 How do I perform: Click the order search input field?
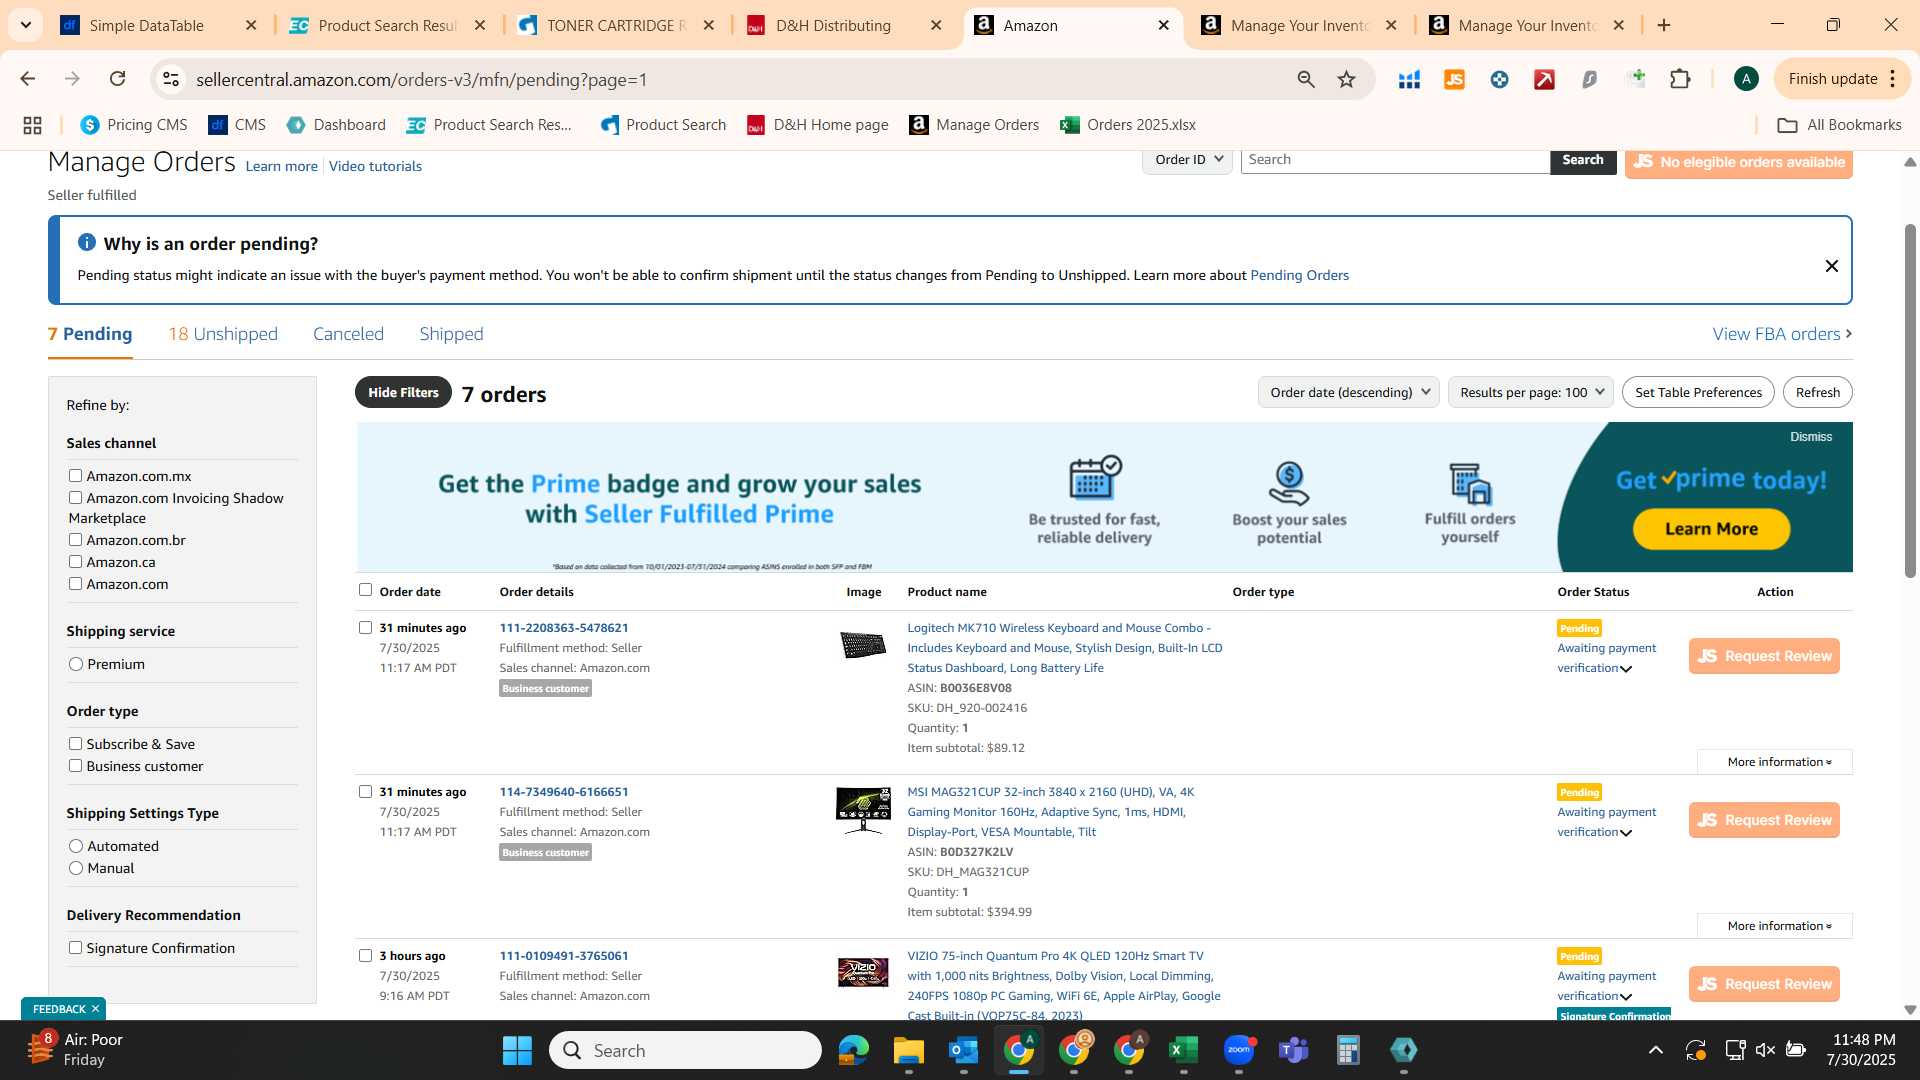pyautogui.click(x=1395, y=160)
